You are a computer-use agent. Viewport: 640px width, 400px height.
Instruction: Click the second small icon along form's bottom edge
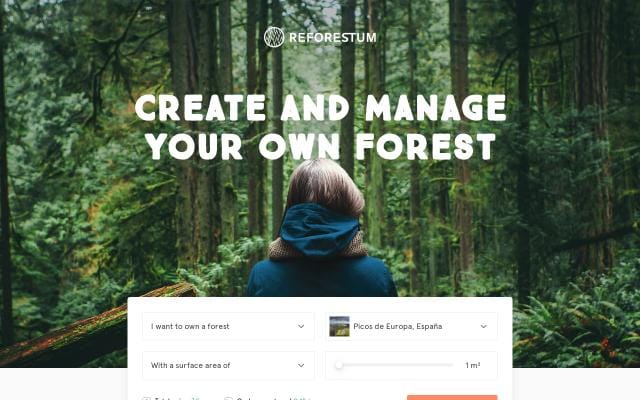tap(228, 398)
